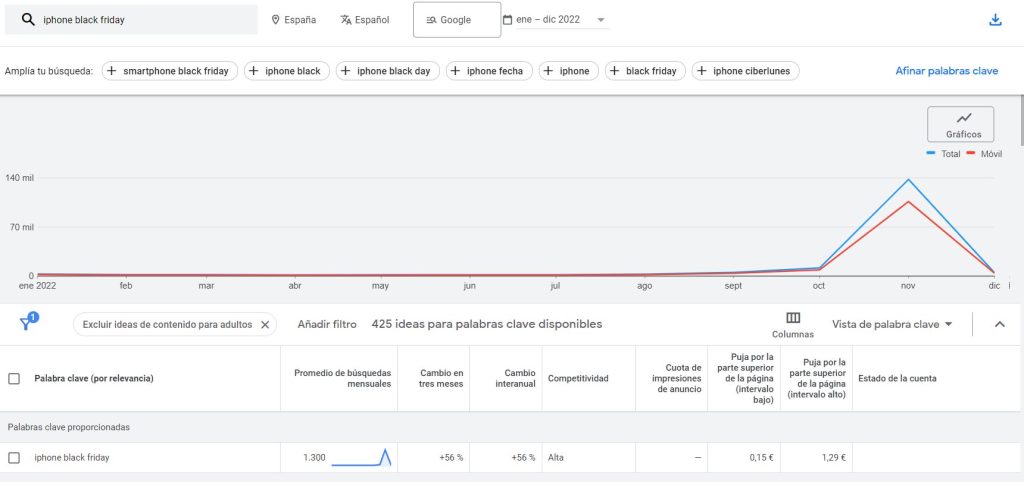Add 'iphone fecha' suggestion chip
This screenshot has height=482, width=1024.
(488, 71)
